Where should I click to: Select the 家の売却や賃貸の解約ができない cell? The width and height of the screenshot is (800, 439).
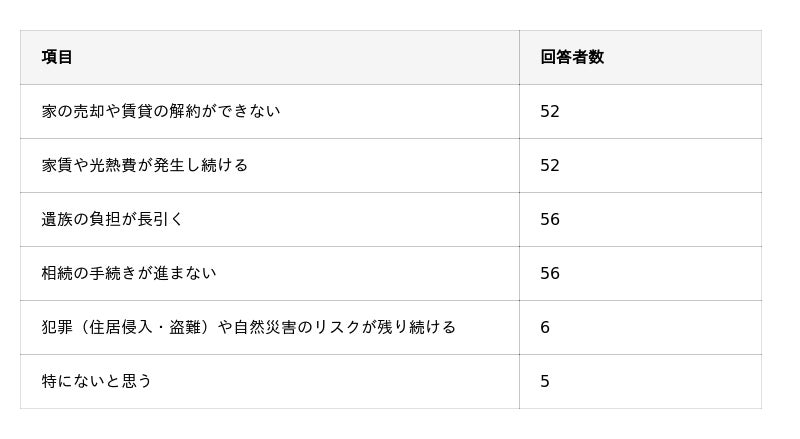[x=161, y=111]
